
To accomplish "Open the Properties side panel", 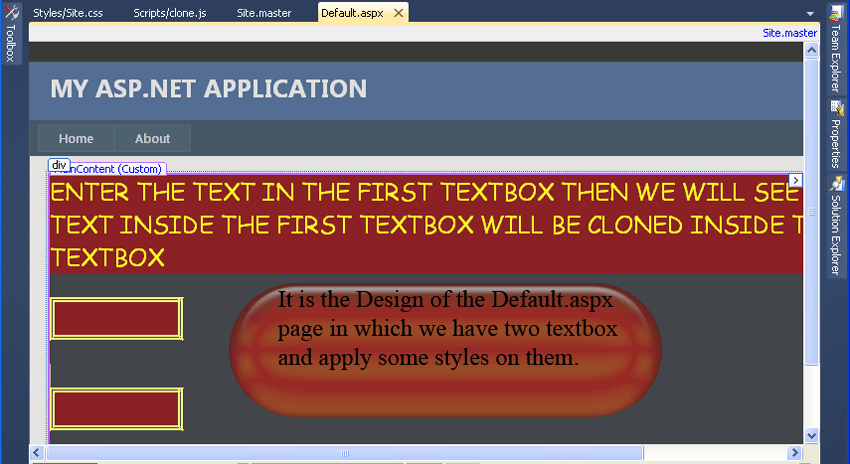I will [836, 134].
